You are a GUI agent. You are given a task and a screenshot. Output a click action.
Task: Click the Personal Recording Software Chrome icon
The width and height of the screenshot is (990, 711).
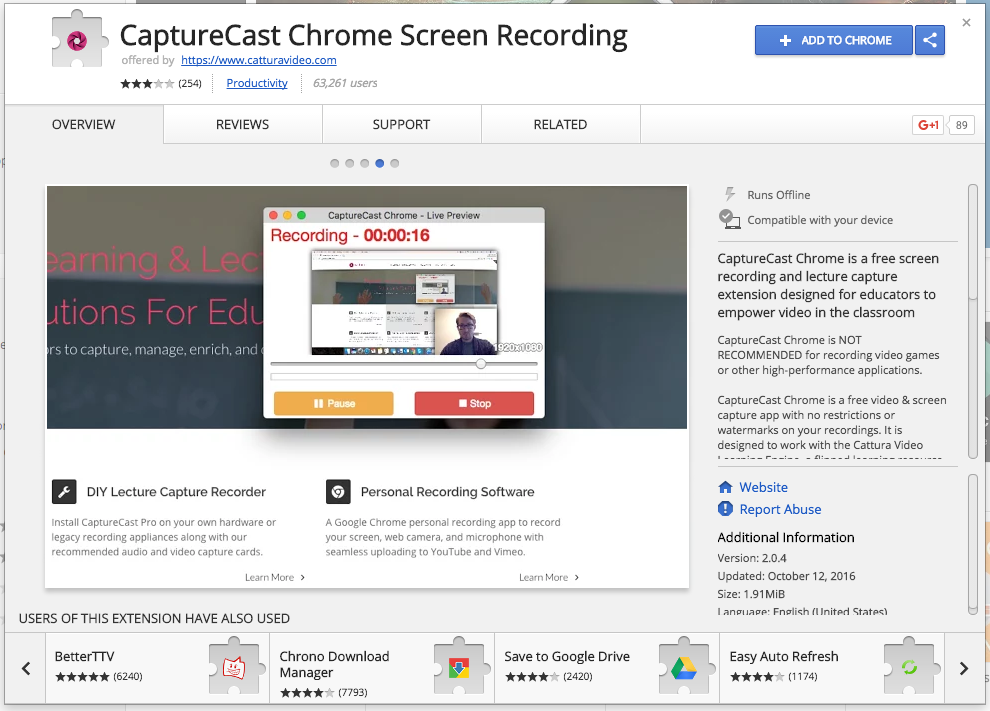338,492
